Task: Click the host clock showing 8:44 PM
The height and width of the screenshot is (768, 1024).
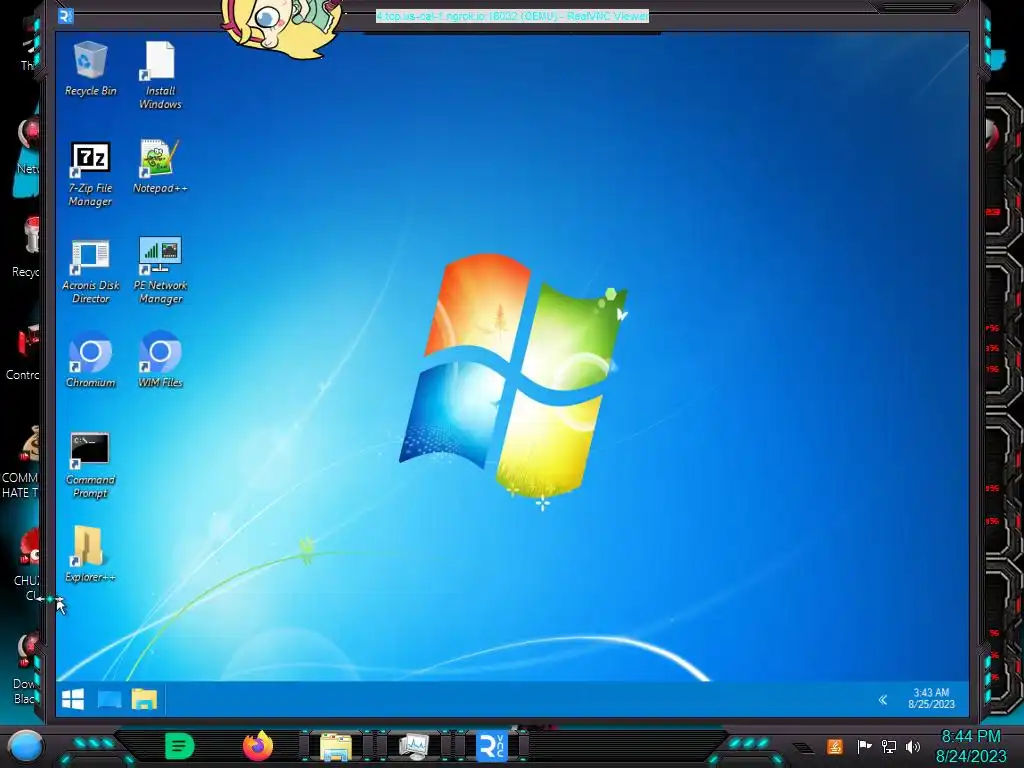Action: (970, 746)
